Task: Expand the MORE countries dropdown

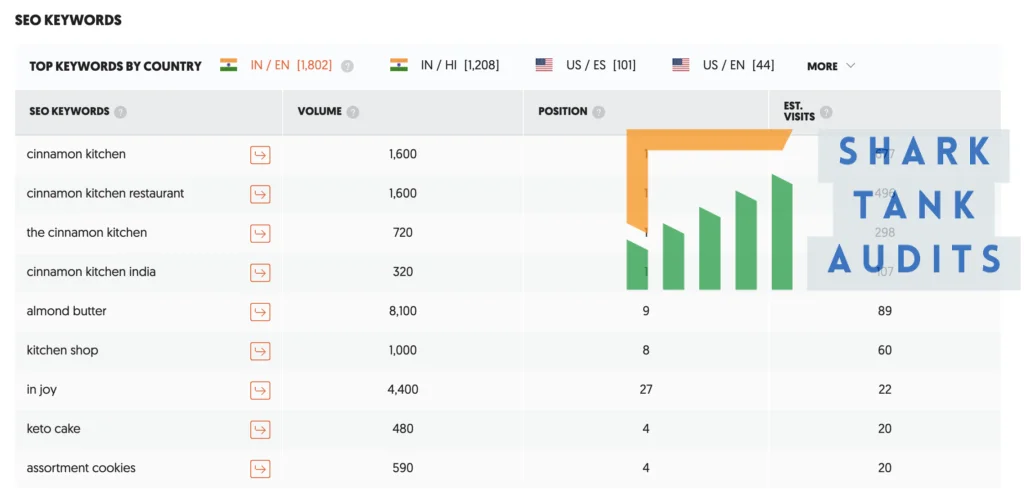Action: point(831,66)
